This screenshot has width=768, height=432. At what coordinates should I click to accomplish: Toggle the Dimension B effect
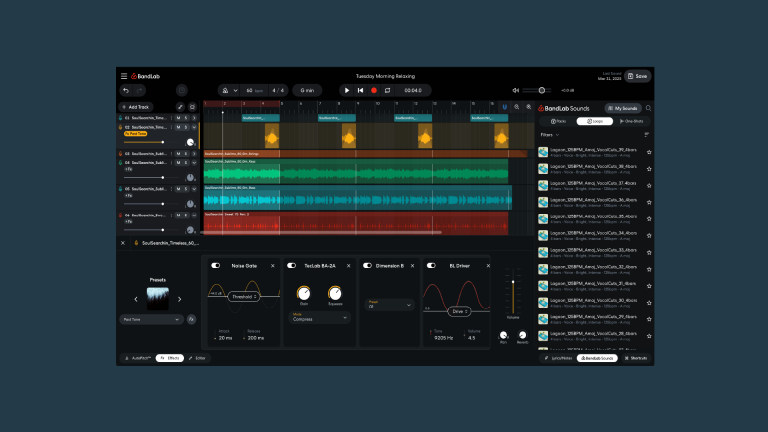click(x=367, y=265)
